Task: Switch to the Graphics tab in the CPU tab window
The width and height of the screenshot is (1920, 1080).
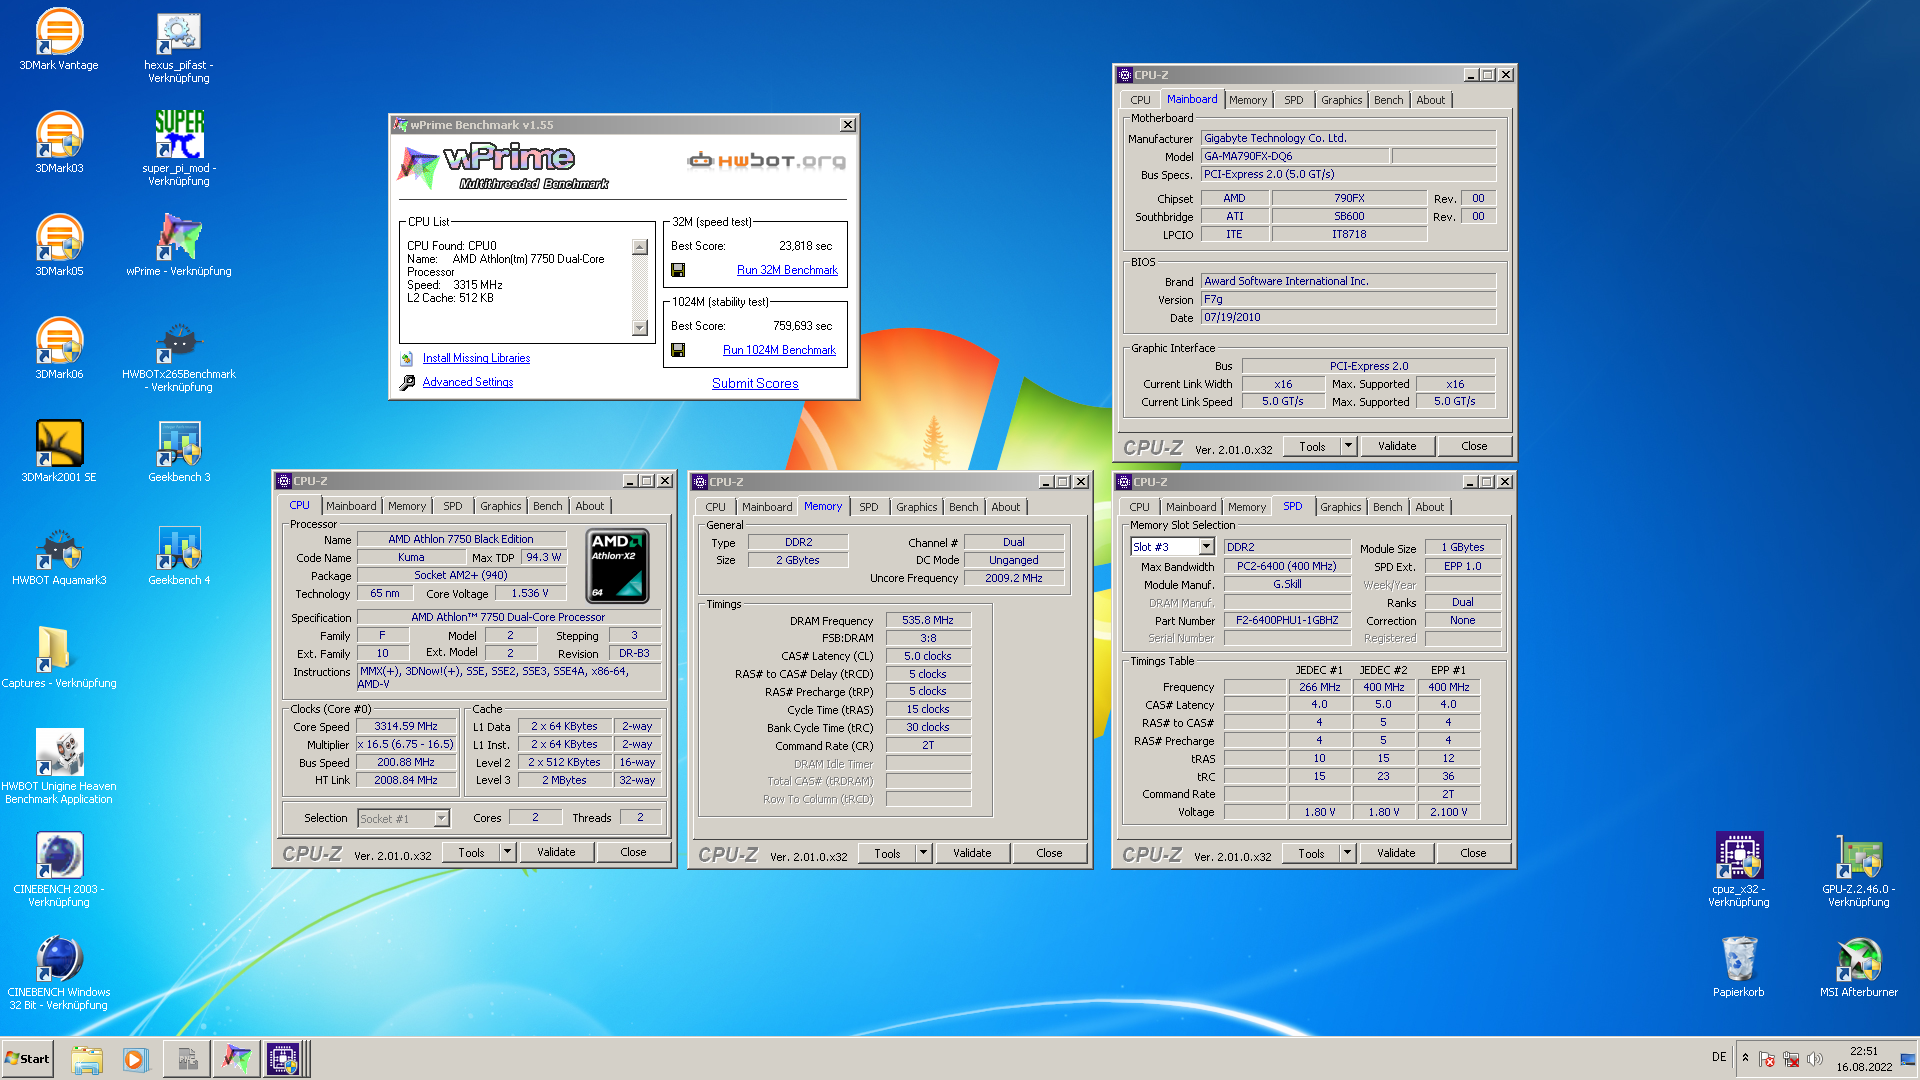Action: (500, 506)
